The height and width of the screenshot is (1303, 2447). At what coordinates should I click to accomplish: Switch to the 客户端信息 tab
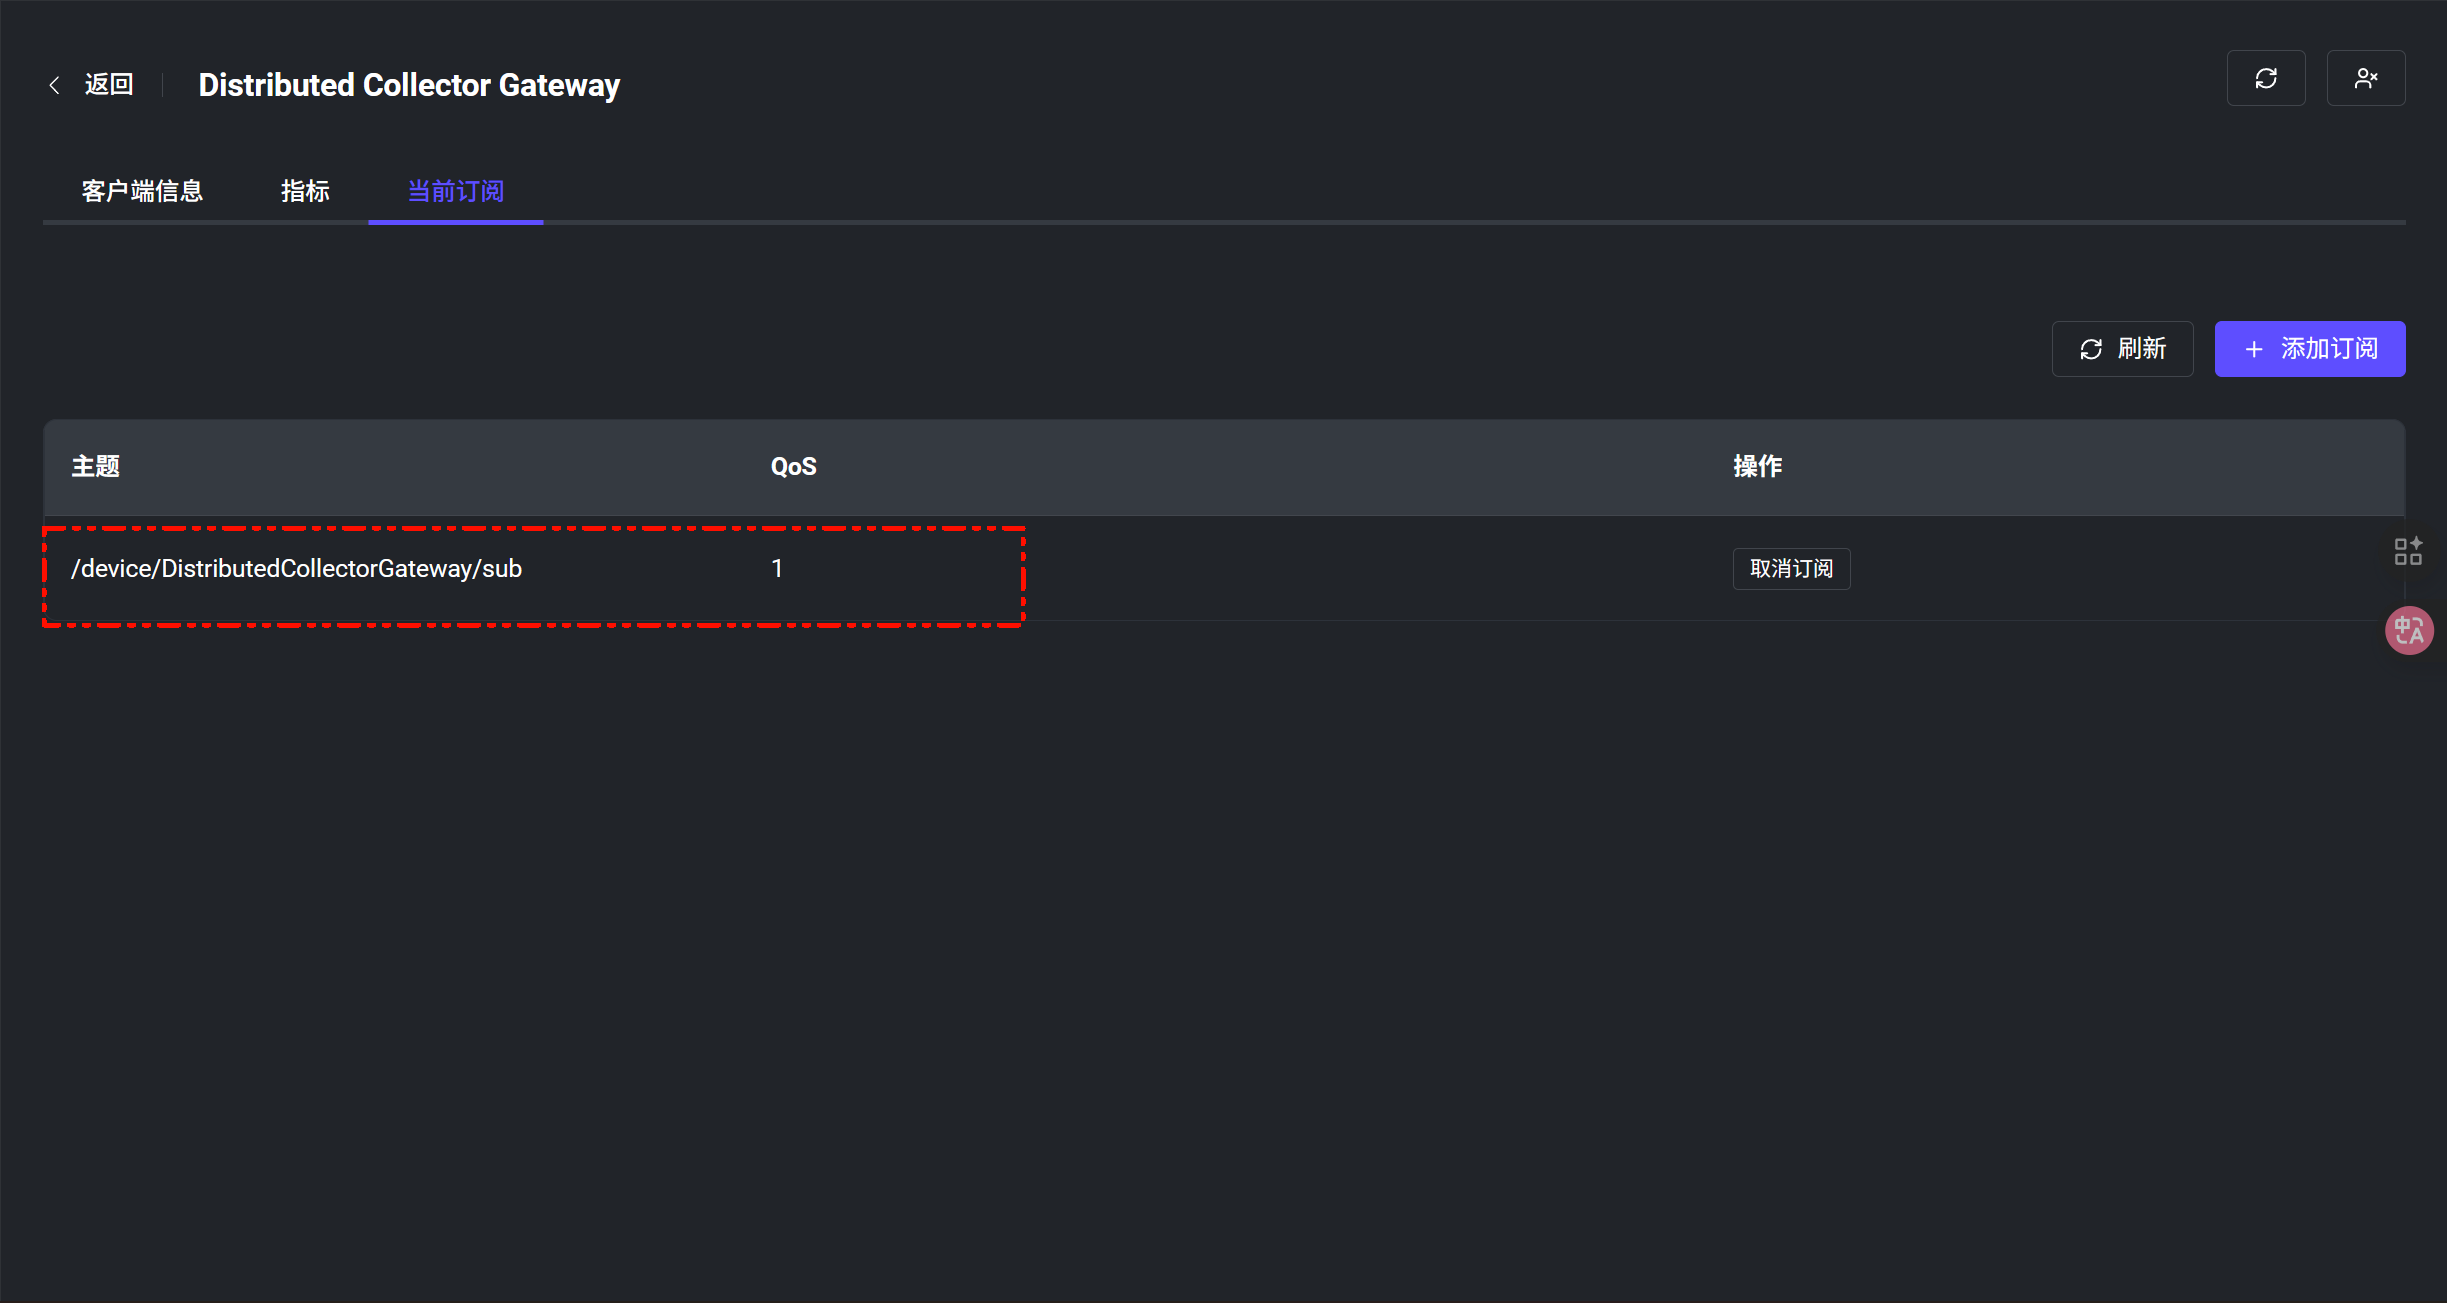[x=142, y=191]
